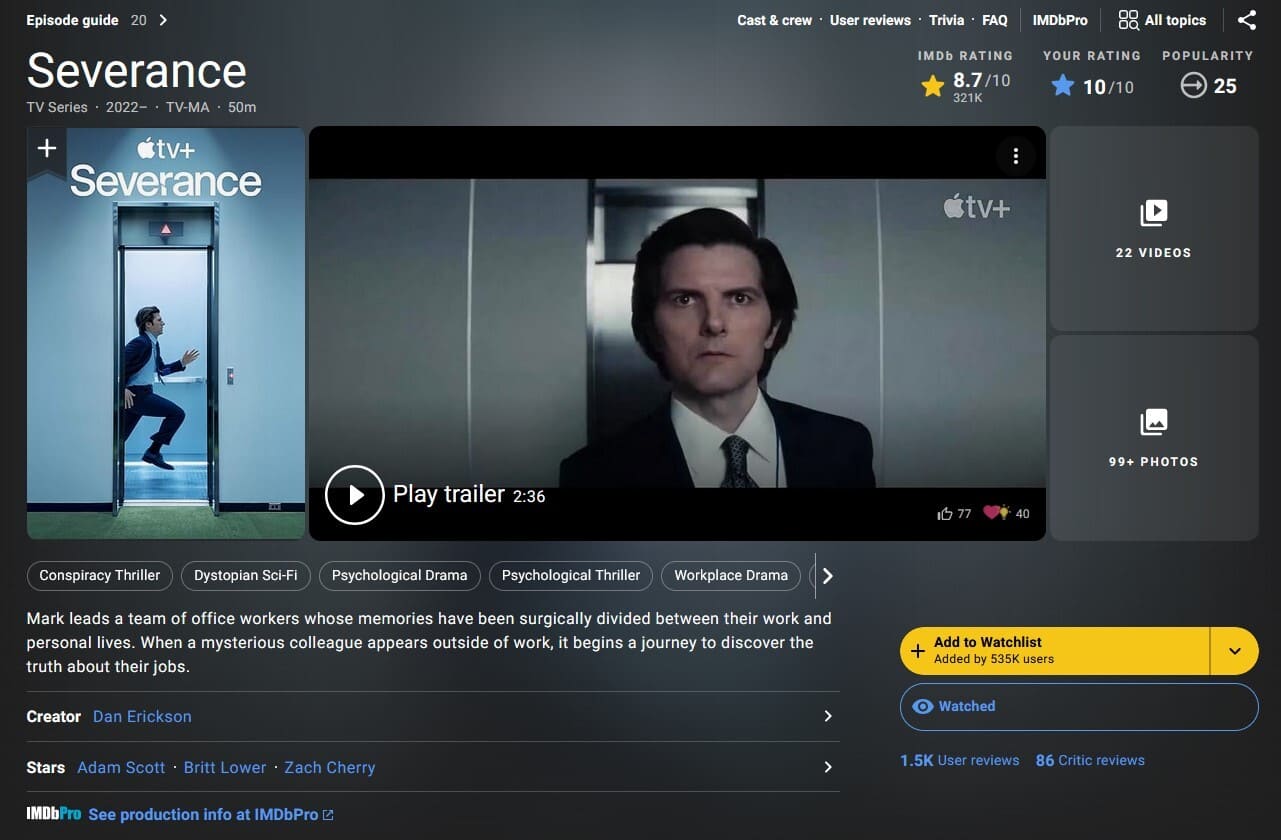Image resolution: width=1281 pixels, height=840 pixels.
Task: Open Adam Scott's actor page
Action: point(121,767)
